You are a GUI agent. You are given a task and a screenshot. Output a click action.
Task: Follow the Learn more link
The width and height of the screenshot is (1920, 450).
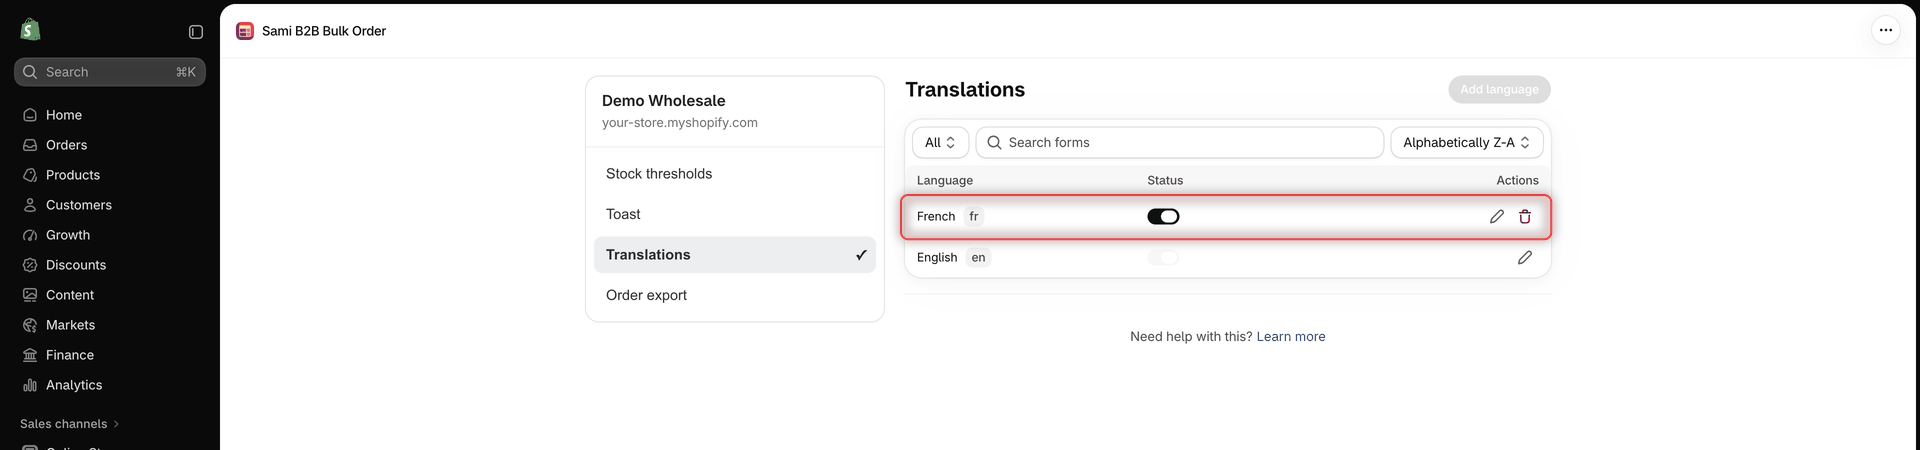point(1290,336)
